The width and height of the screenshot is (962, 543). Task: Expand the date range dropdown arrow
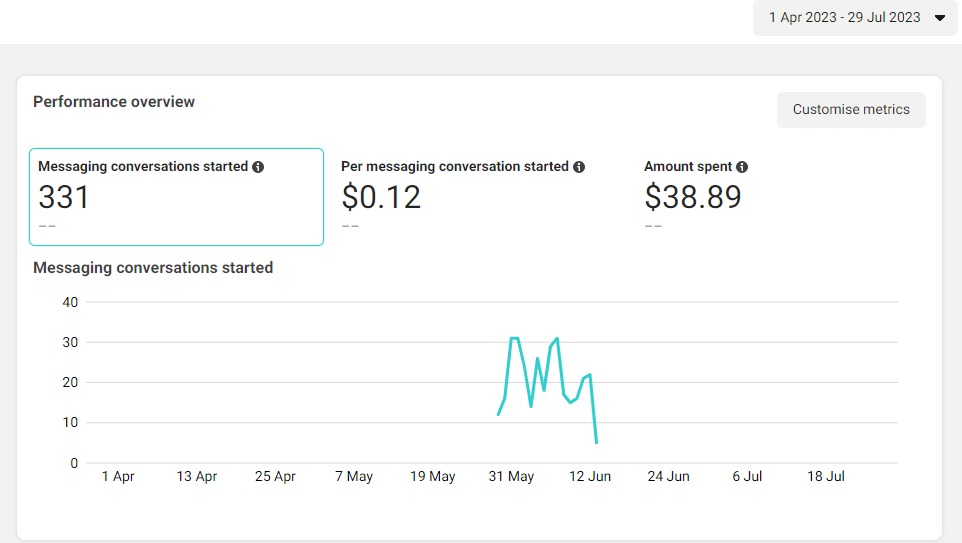click(939, 18)
